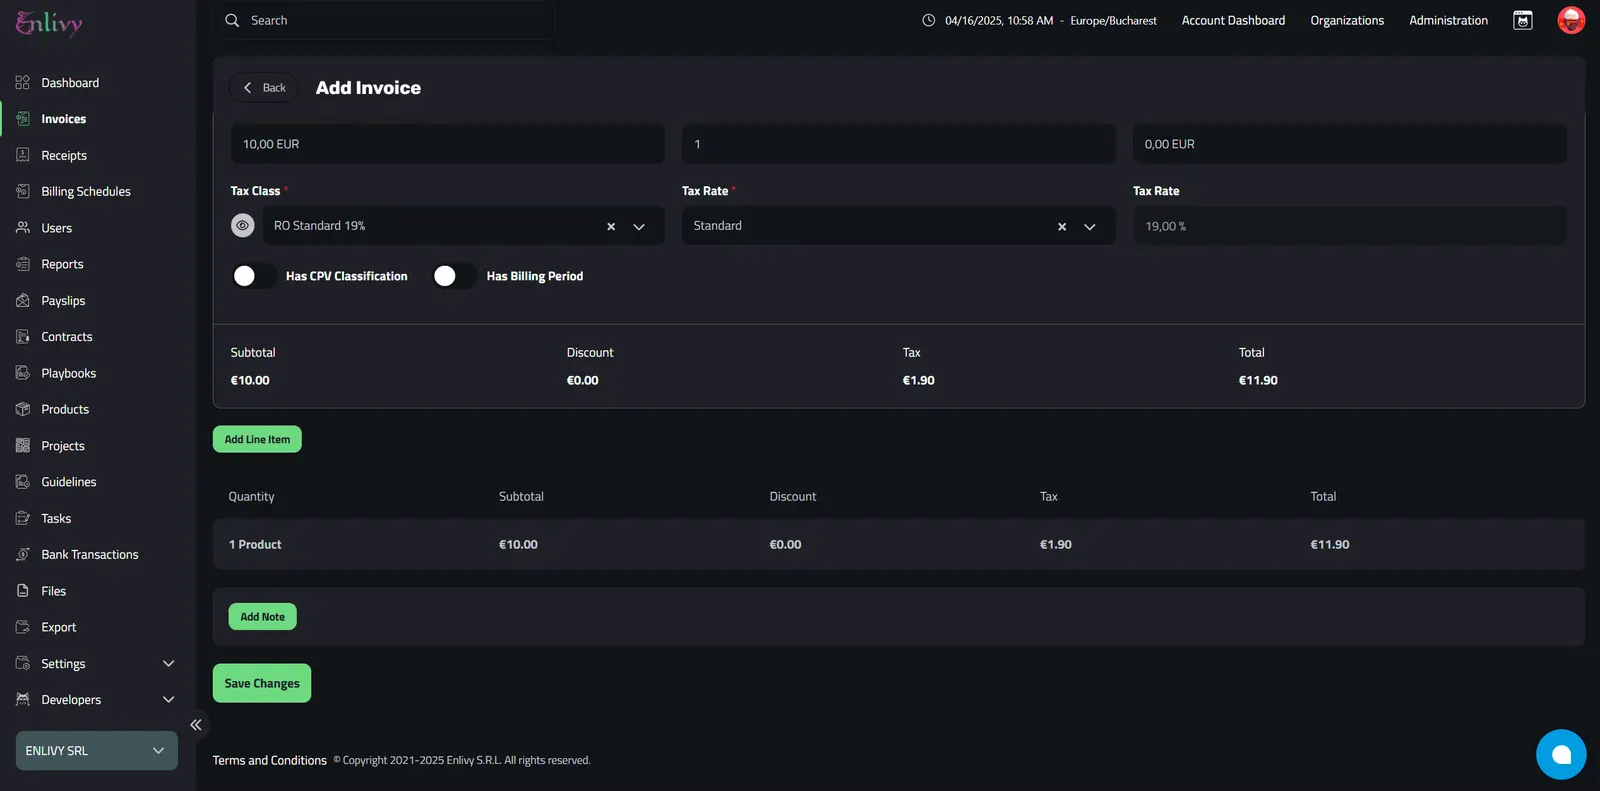Screen dimensions: 1600x791
Task: Click Add Line Item button
Action: point(257,439)
